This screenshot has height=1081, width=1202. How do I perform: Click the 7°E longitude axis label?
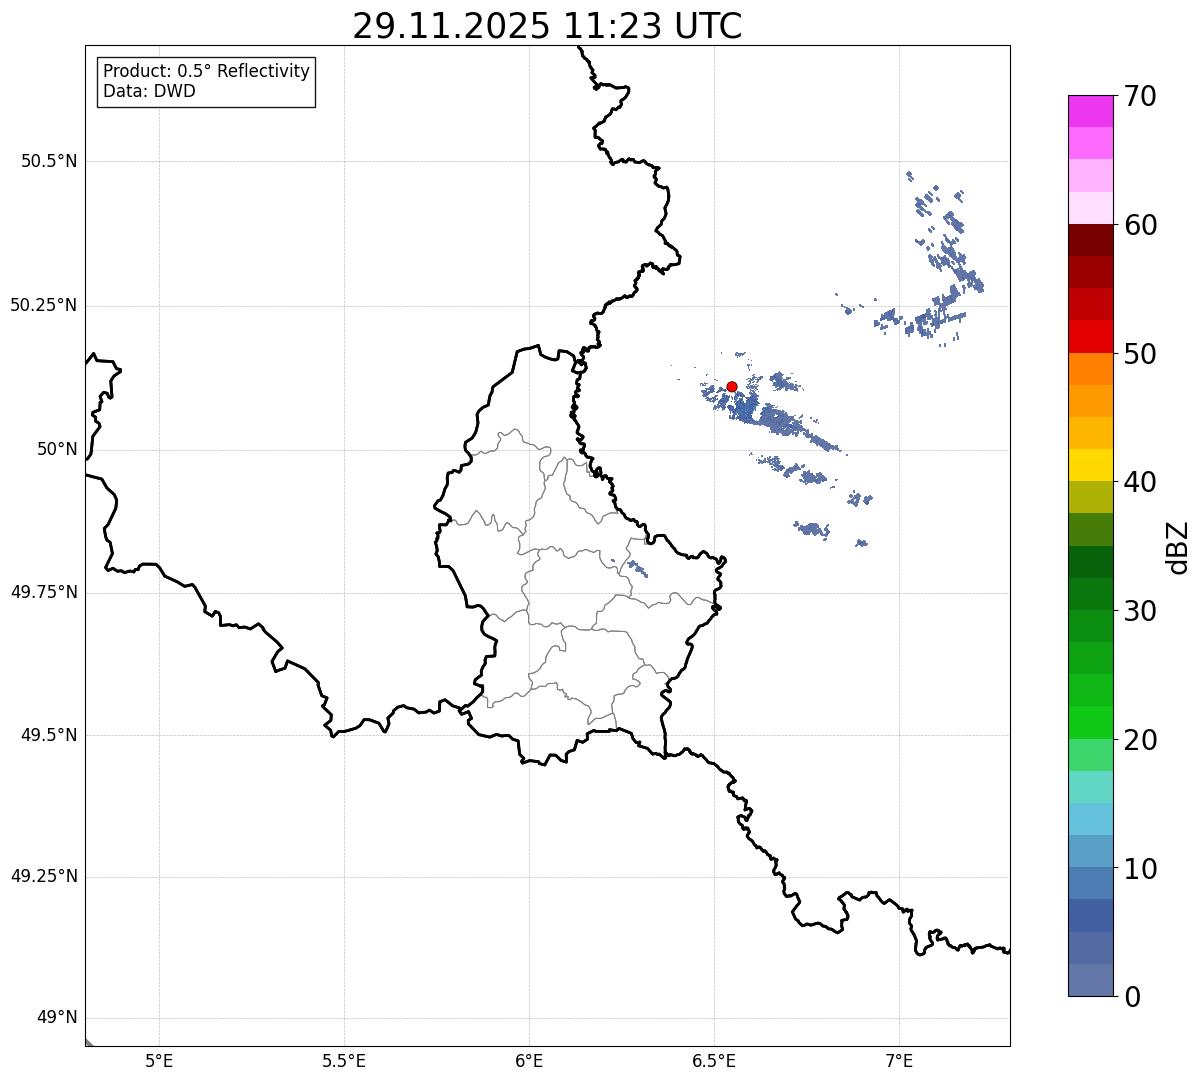(899, 1060)
